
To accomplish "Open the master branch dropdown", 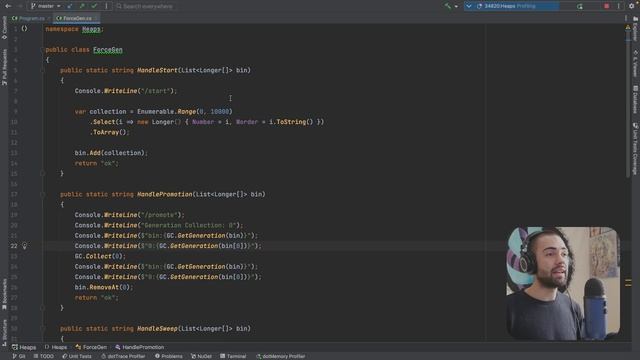I will pyautogui.click(x=46, y=6).
